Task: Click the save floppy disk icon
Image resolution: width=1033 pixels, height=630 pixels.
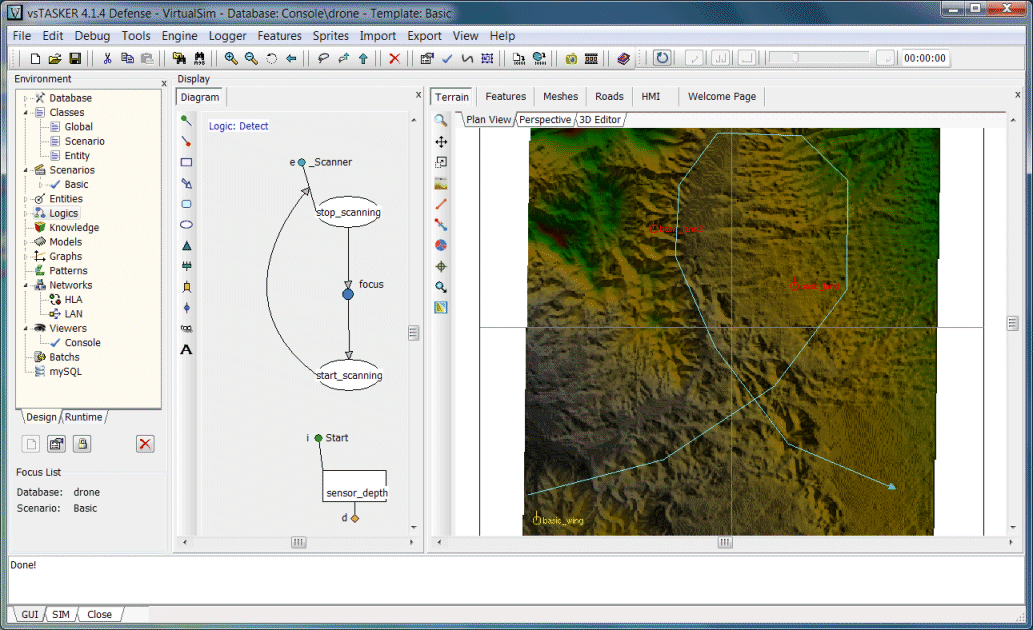Action: tap(73, 59)
